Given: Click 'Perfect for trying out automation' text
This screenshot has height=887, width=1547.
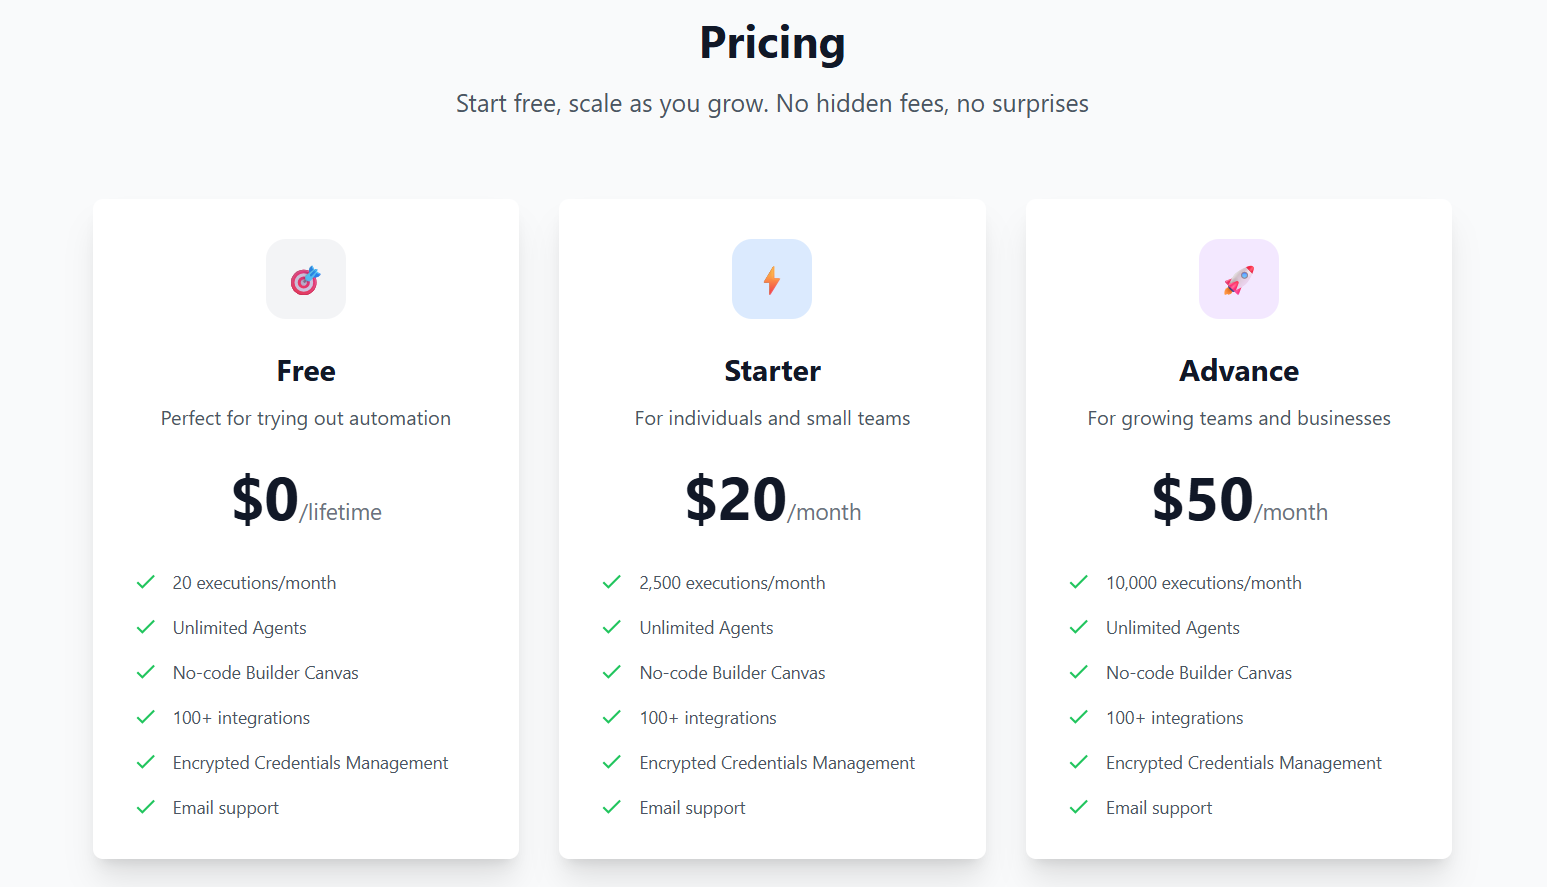Looking at the screenshot, I should tap(306, 418).
